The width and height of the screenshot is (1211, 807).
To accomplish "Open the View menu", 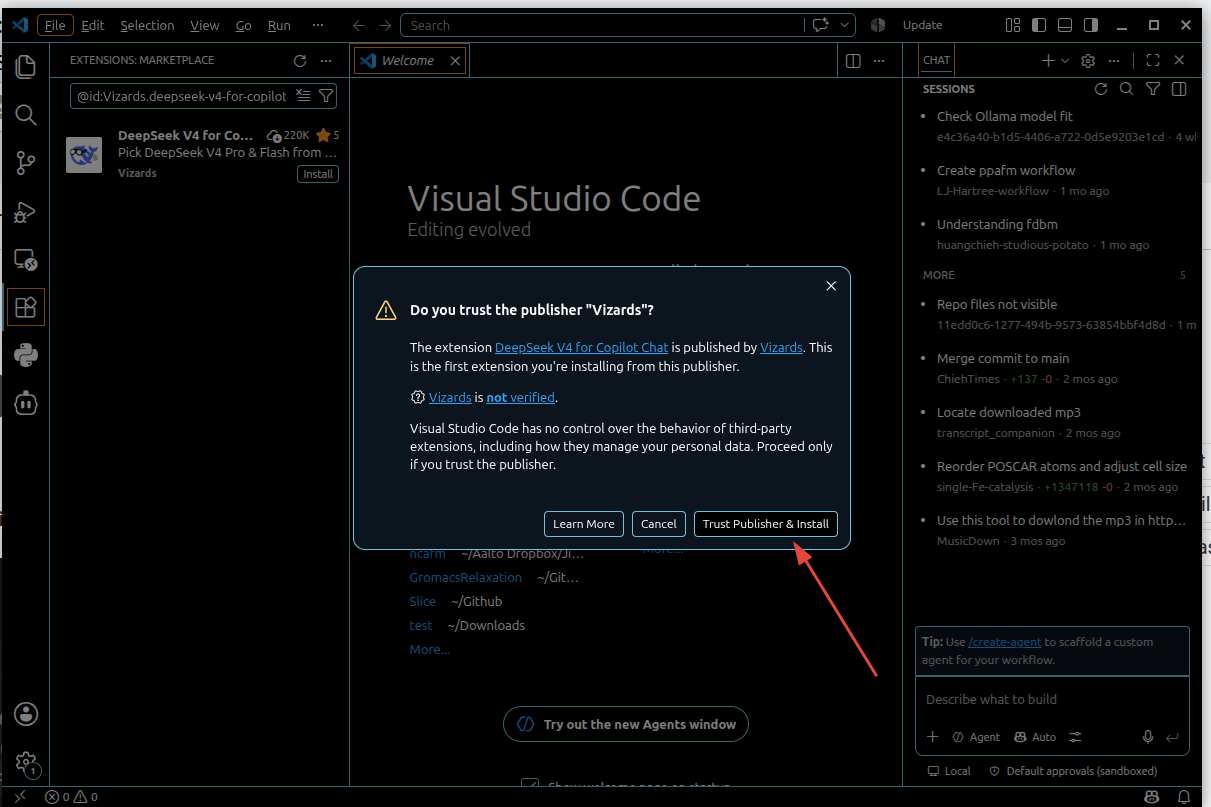I will (x=204, y=25).
